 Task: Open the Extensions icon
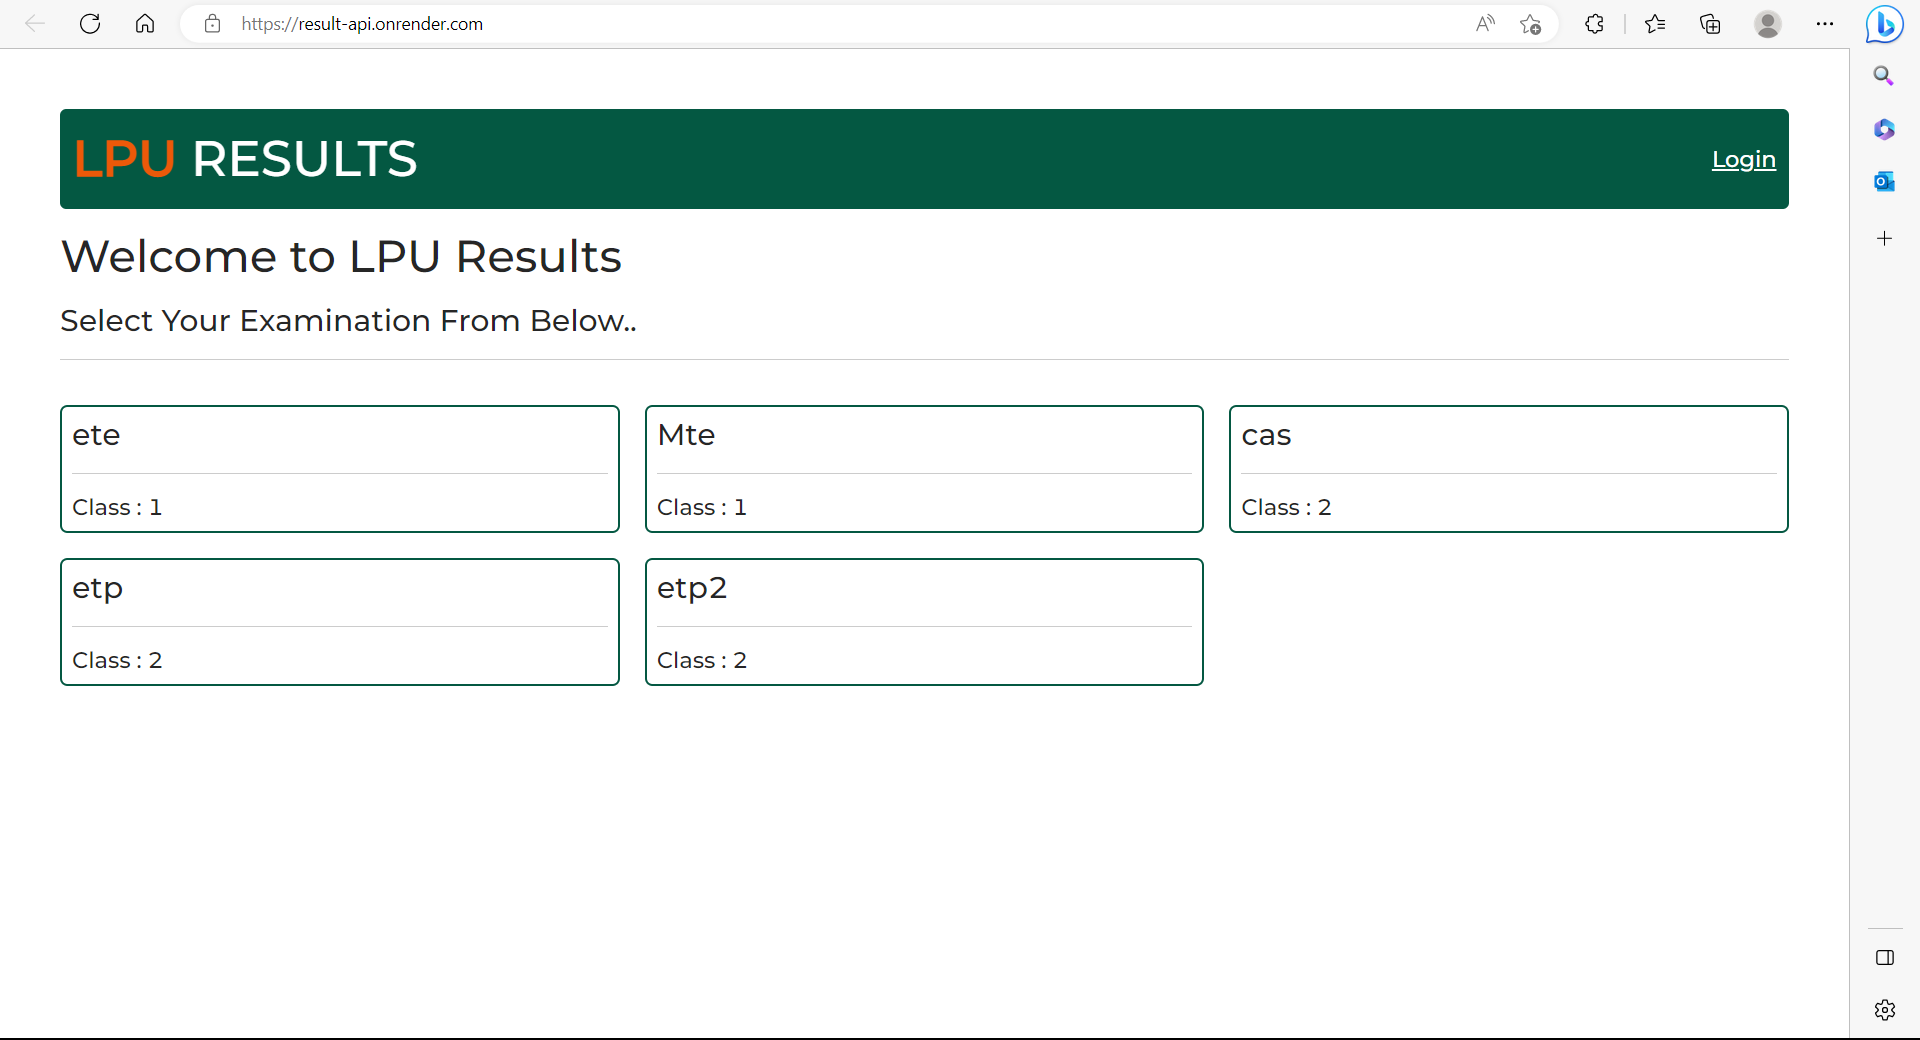coord(1594,24)
